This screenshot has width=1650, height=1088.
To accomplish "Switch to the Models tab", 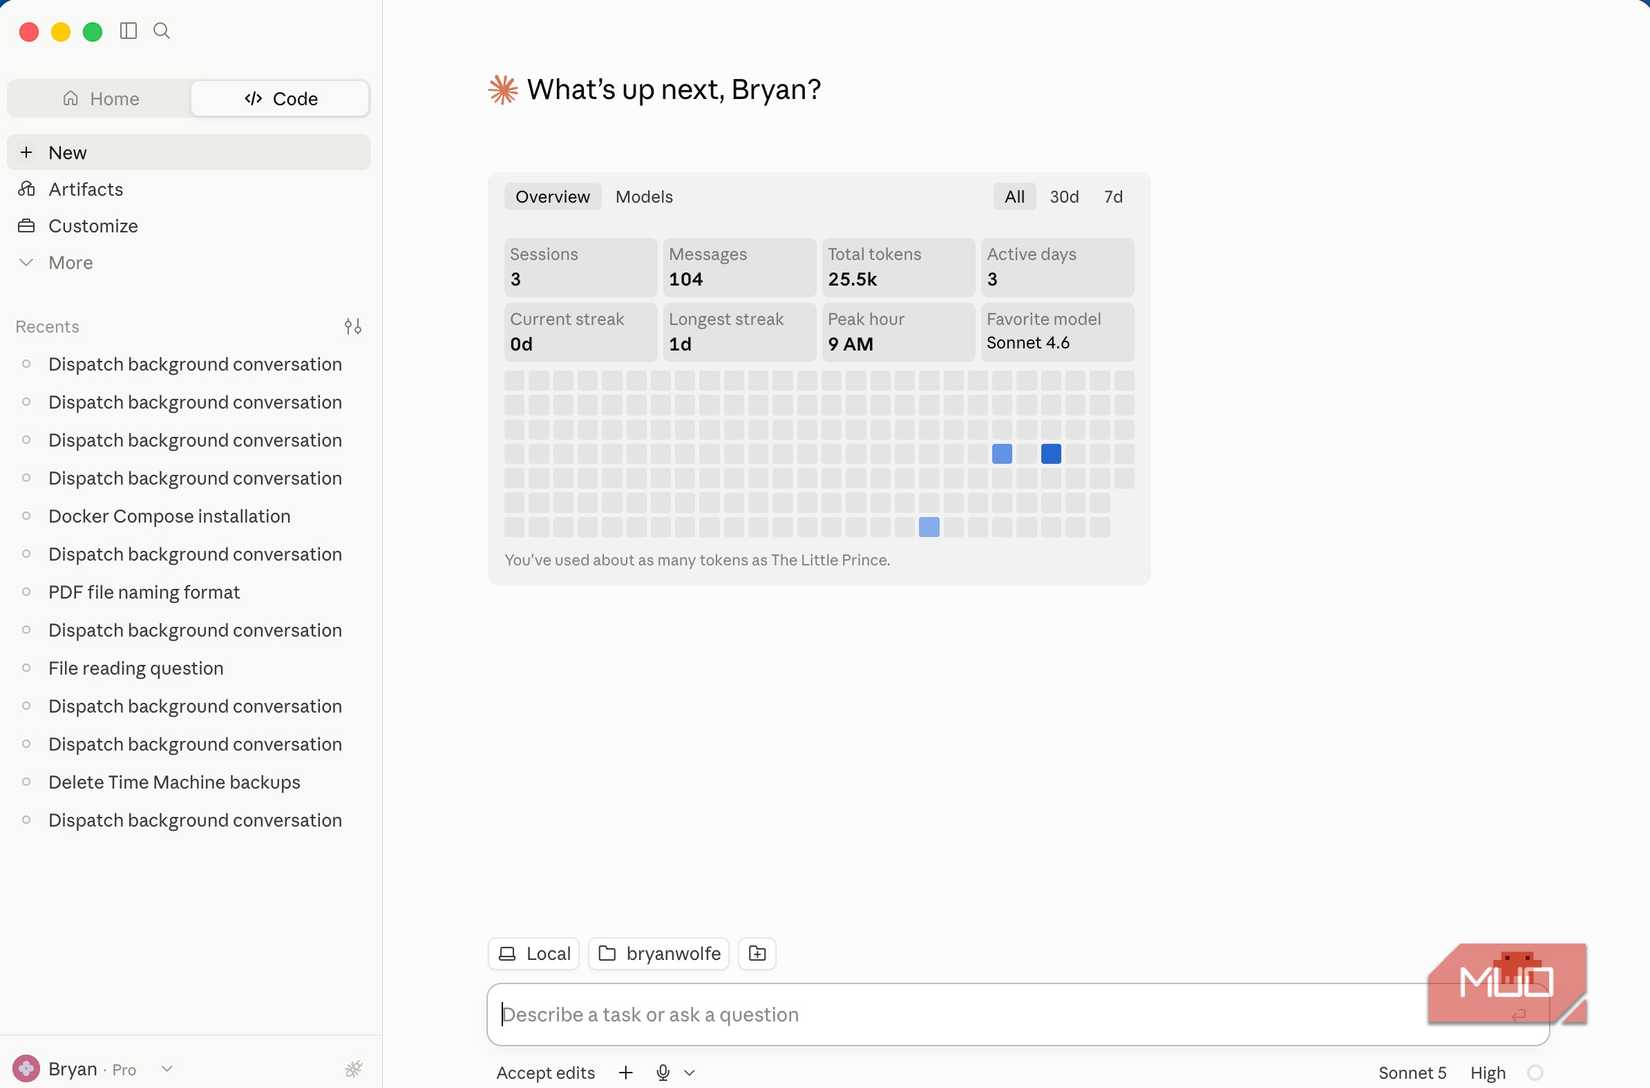I will pyautogui.click(x=644, y=197).
